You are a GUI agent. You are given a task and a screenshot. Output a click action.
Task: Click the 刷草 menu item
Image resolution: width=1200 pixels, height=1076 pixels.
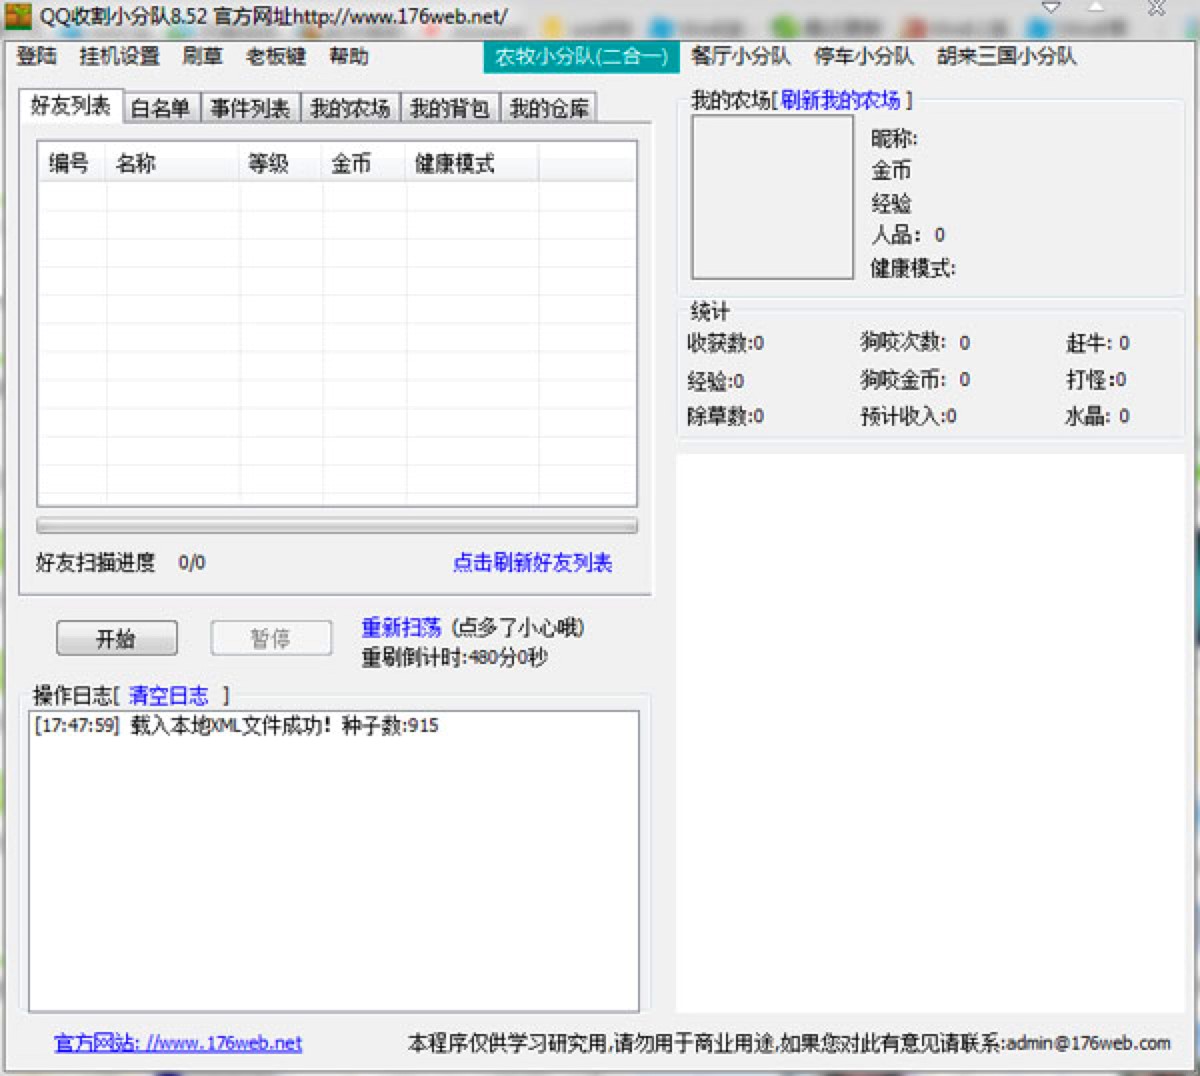pos(203,57)
